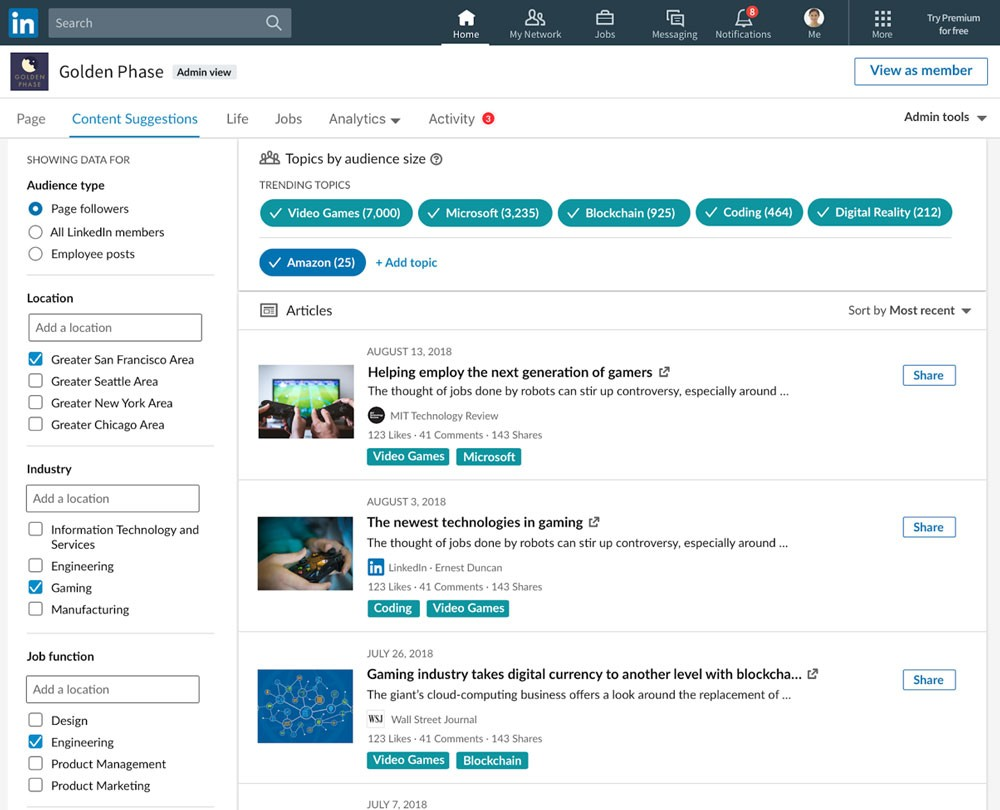
Task: Click Try Premium for free link
Action: coord(953,24)
